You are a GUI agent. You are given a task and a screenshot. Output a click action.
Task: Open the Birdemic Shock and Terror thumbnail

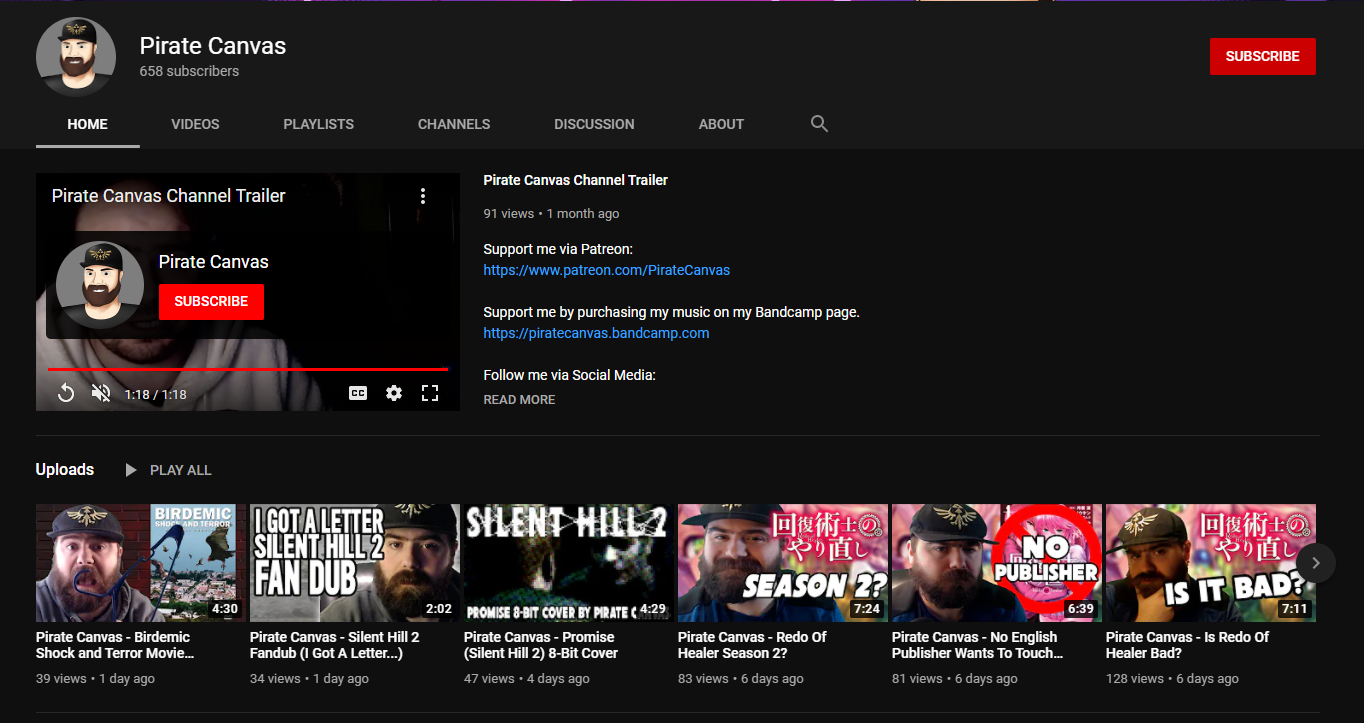[x=141, y=563]
